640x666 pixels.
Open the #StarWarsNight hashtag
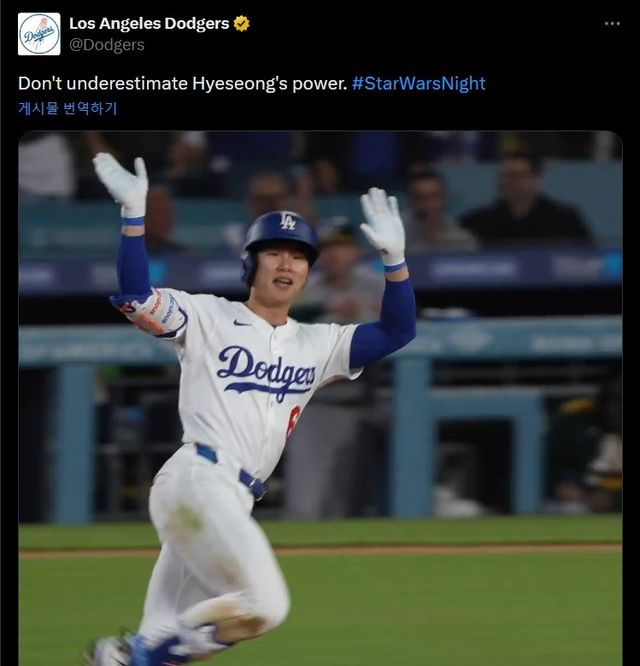[418, 83]
